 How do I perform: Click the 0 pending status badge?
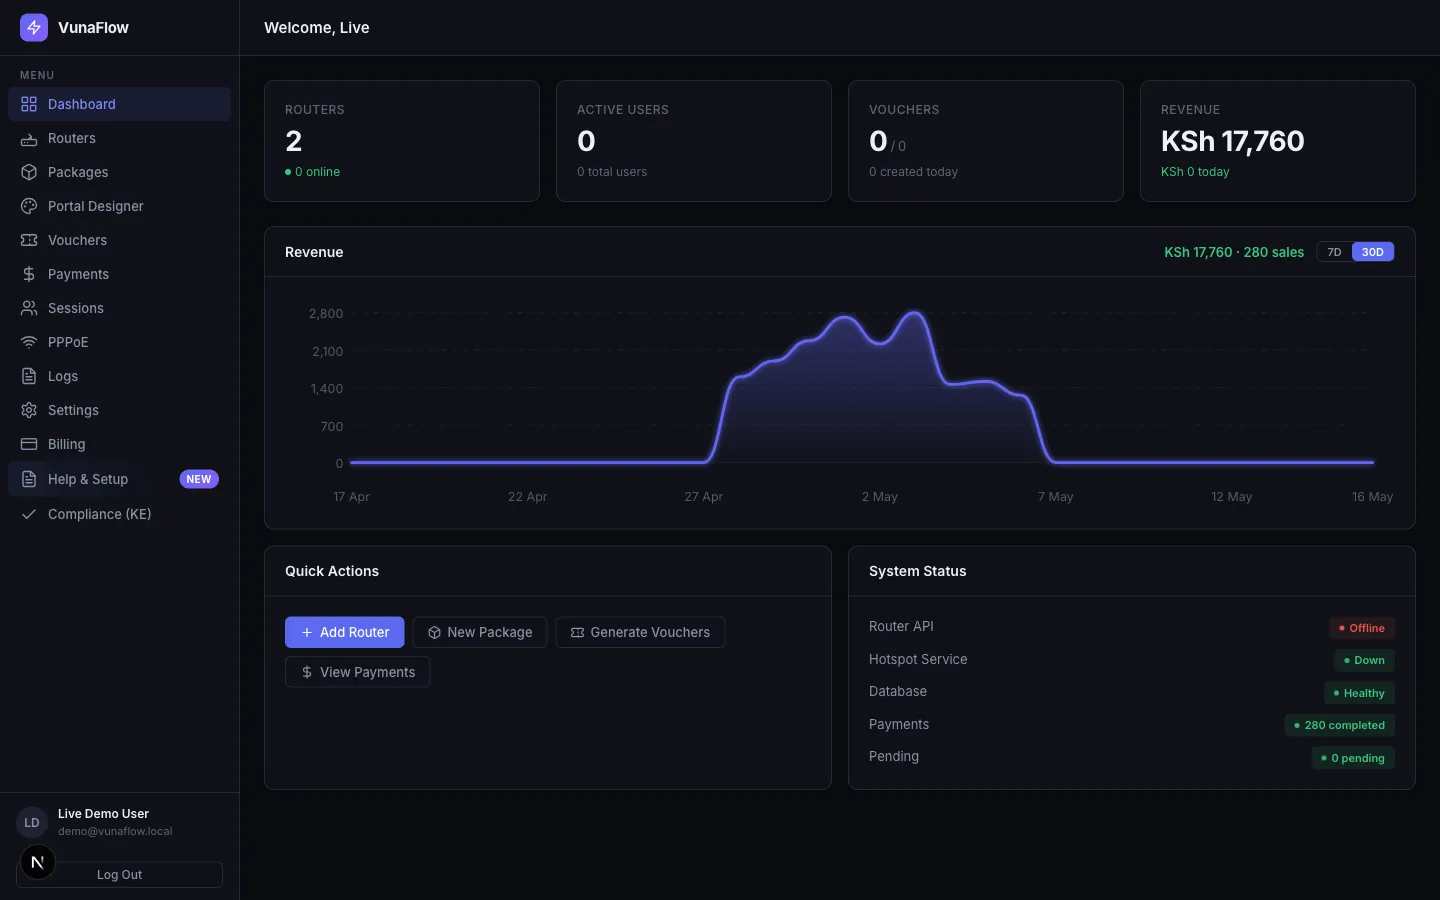tap(1353, 758)
